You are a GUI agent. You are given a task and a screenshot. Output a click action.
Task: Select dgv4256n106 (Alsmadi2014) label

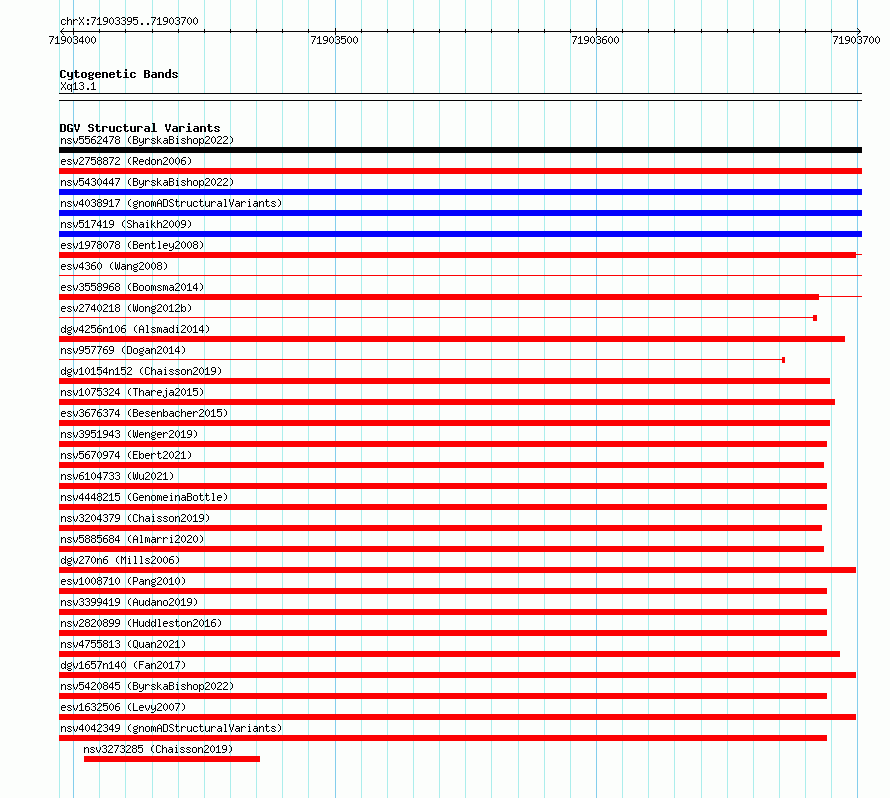coord(135,329)
